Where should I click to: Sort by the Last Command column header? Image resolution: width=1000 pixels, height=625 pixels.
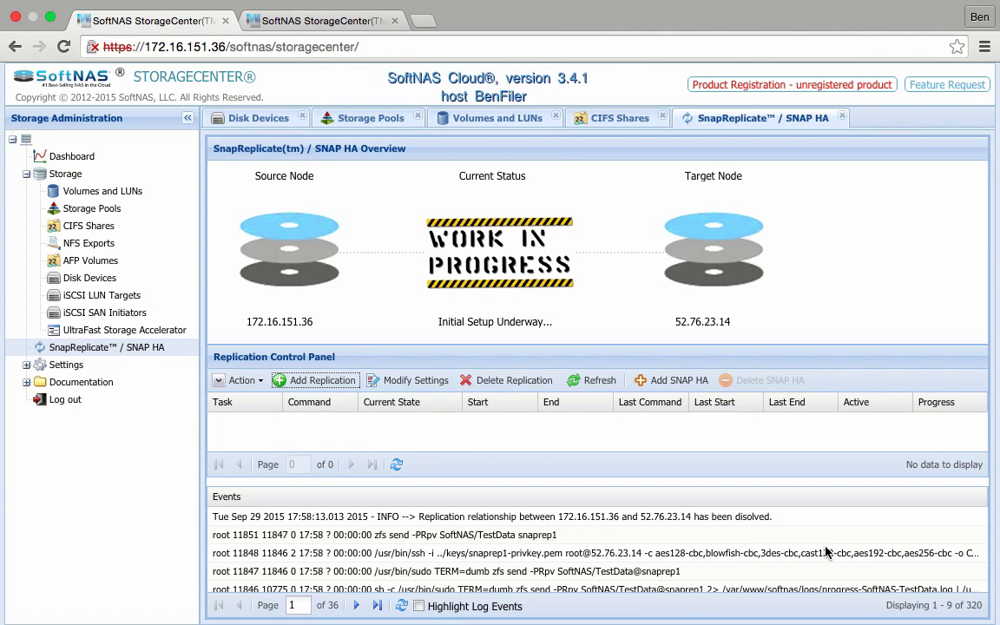click(651, 402)
